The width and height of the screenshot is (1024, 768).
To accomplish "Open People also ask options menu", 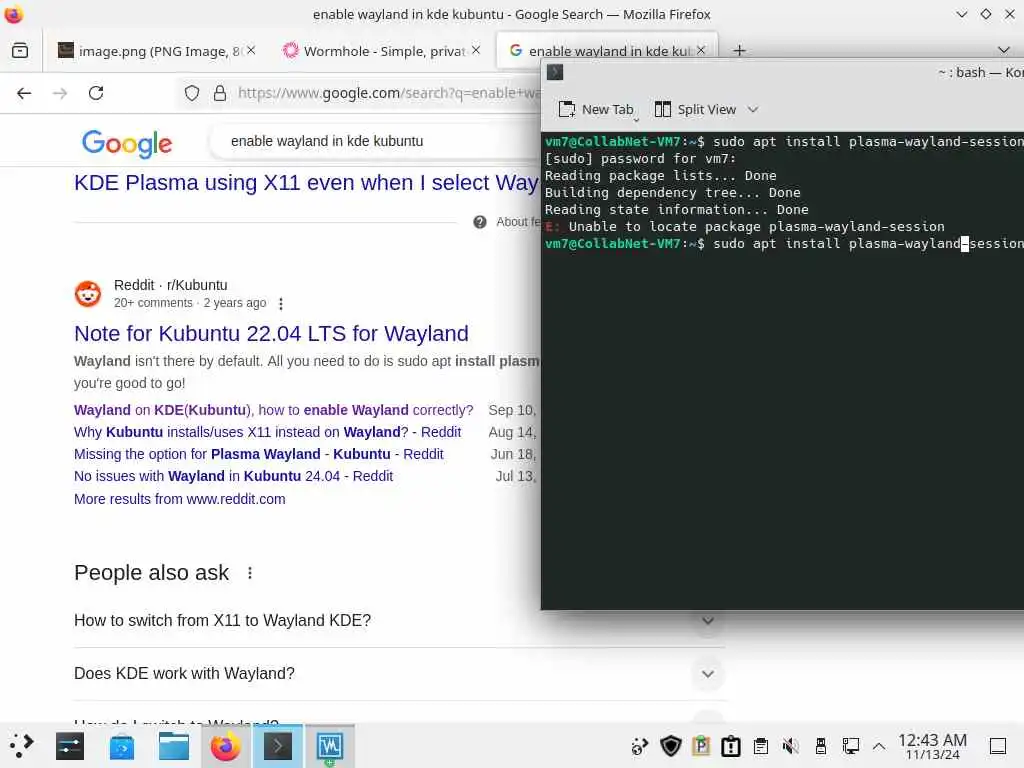I will point(249,573).
